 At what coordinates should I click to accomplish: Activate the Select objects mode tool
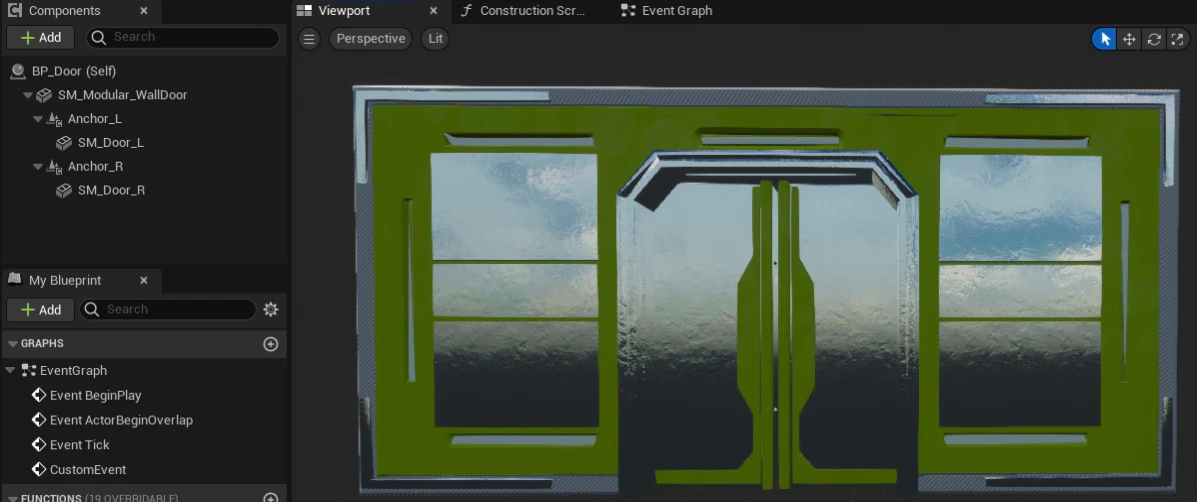click(x=1105, y=39)
